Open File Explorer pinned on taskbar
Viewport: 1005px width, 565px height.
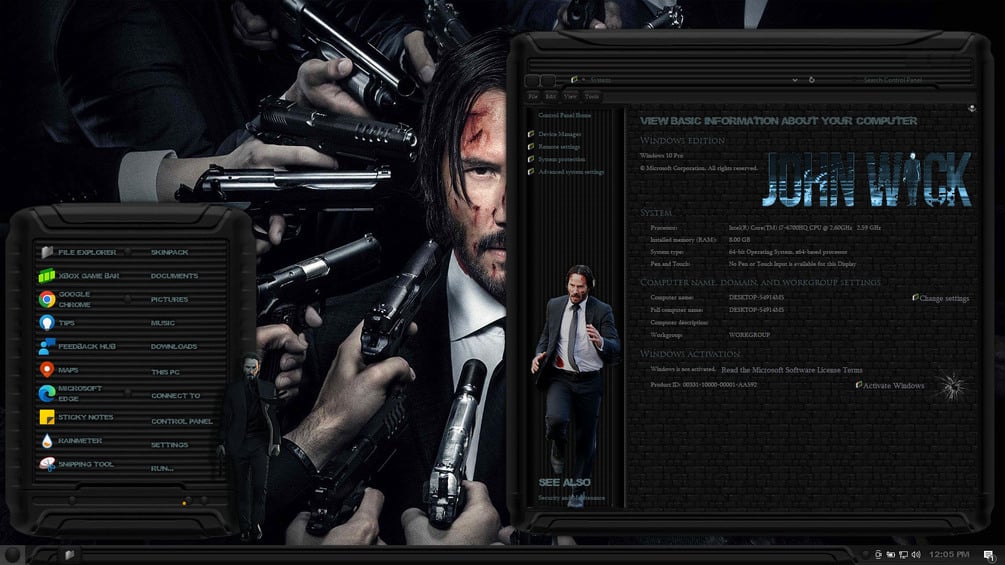[69, 555]
